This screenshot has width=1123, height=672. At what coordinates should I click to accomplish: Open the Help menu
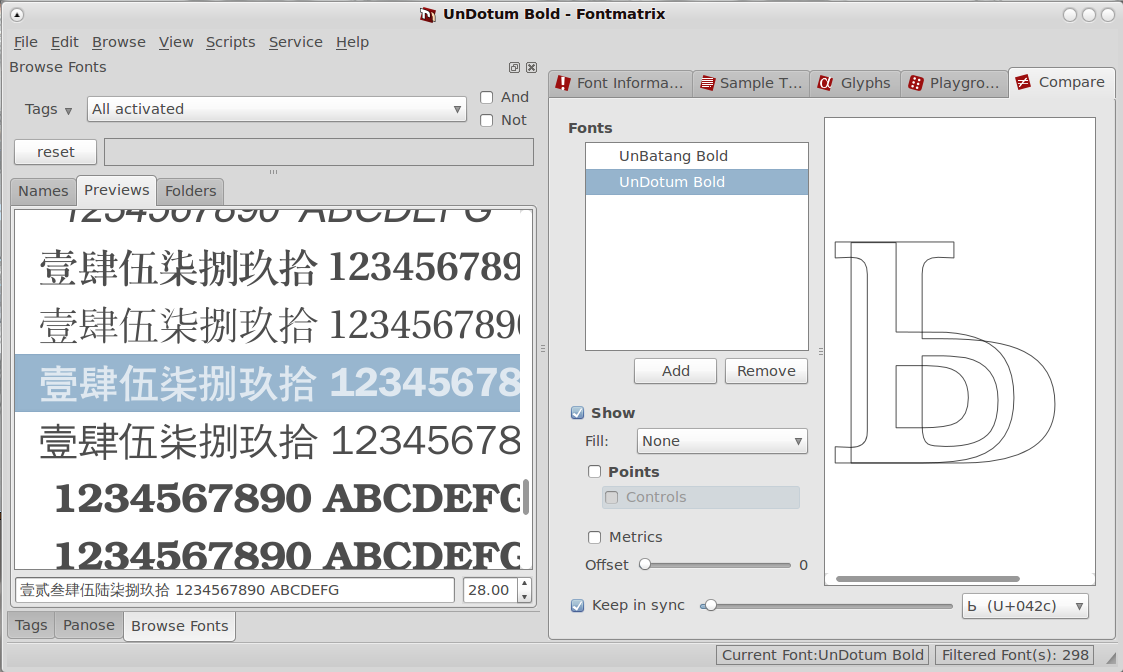click(352, 42)
